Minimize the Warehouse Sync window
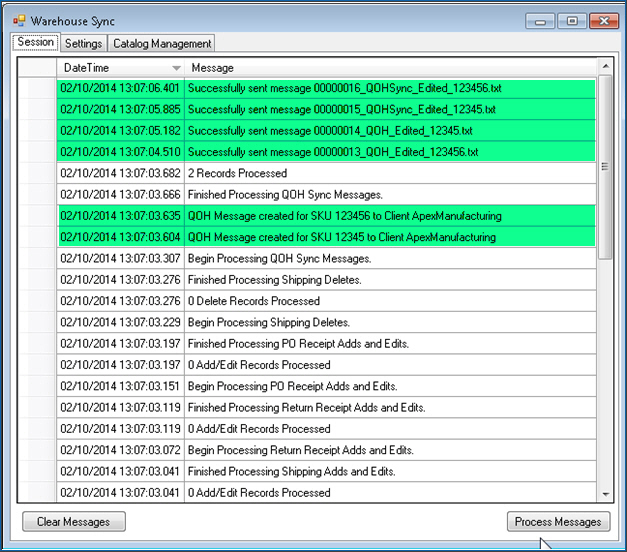 (540, 21)
